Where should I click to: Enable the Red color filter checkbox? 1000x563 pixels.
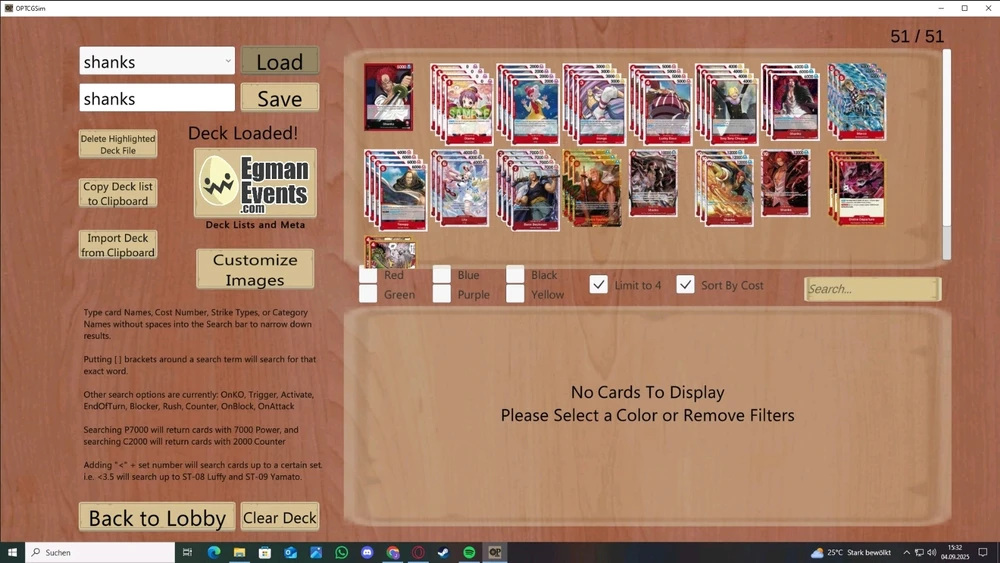[x=368, y=275]
